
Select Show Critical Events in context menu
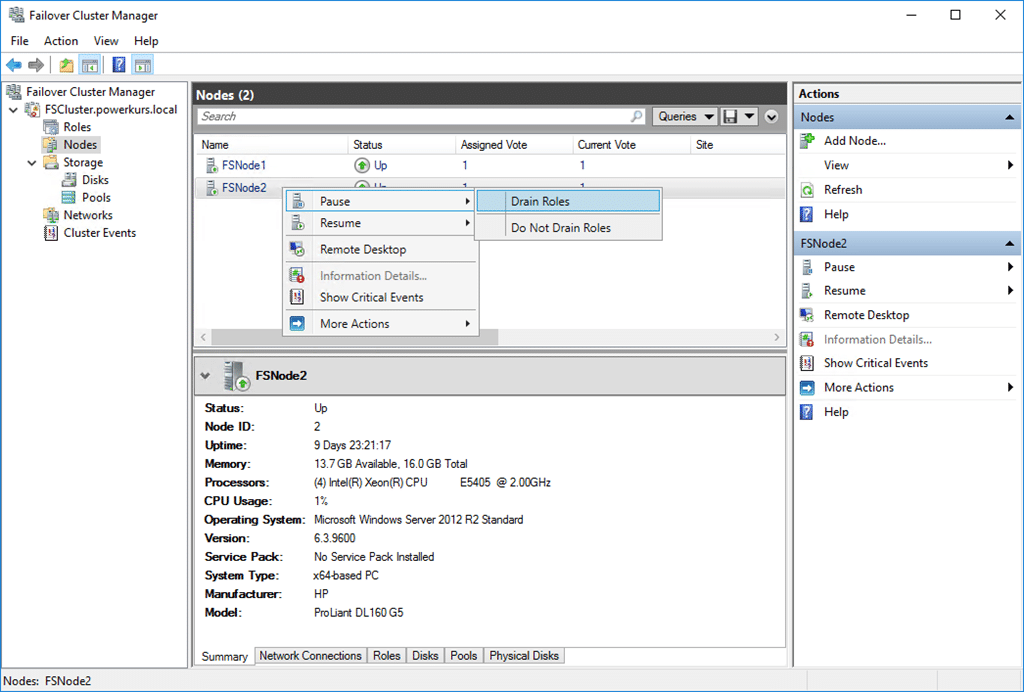point(380,297)
